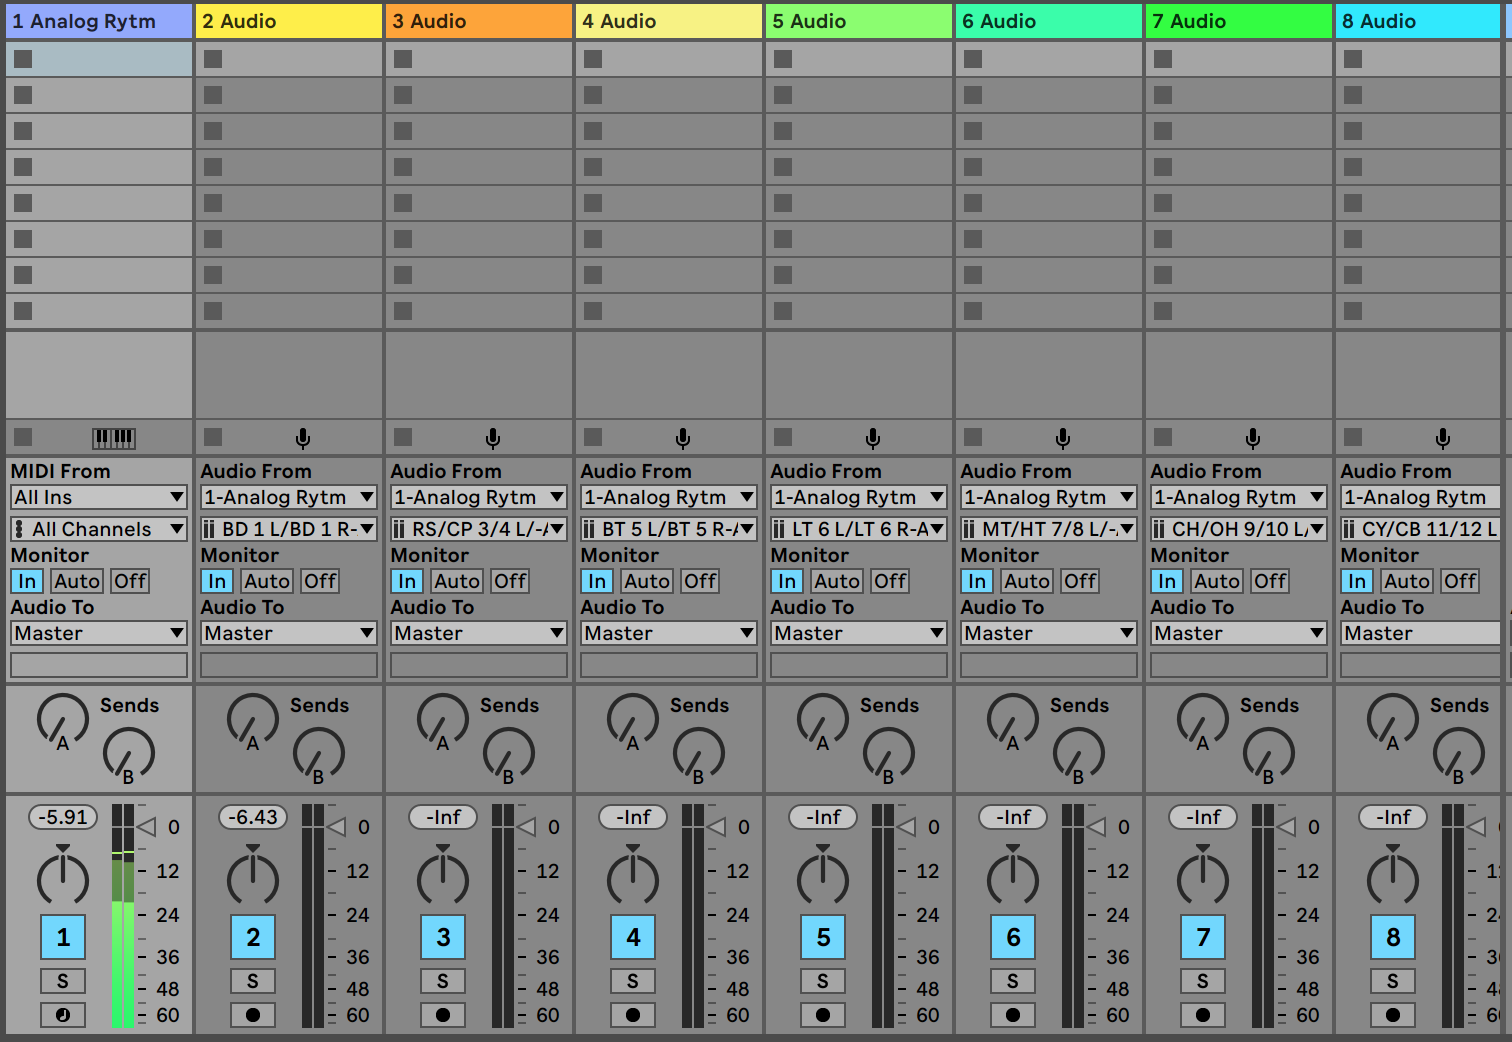Click the microphone icon on track 2 Audio
Viewport: 1512px width, 1042px height.
pos(303,438)
